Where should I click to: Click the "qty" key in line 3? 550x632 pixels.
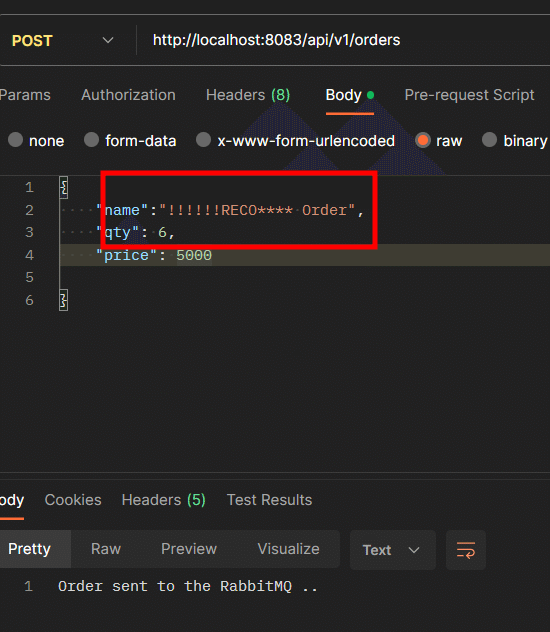tap(117, 233)
